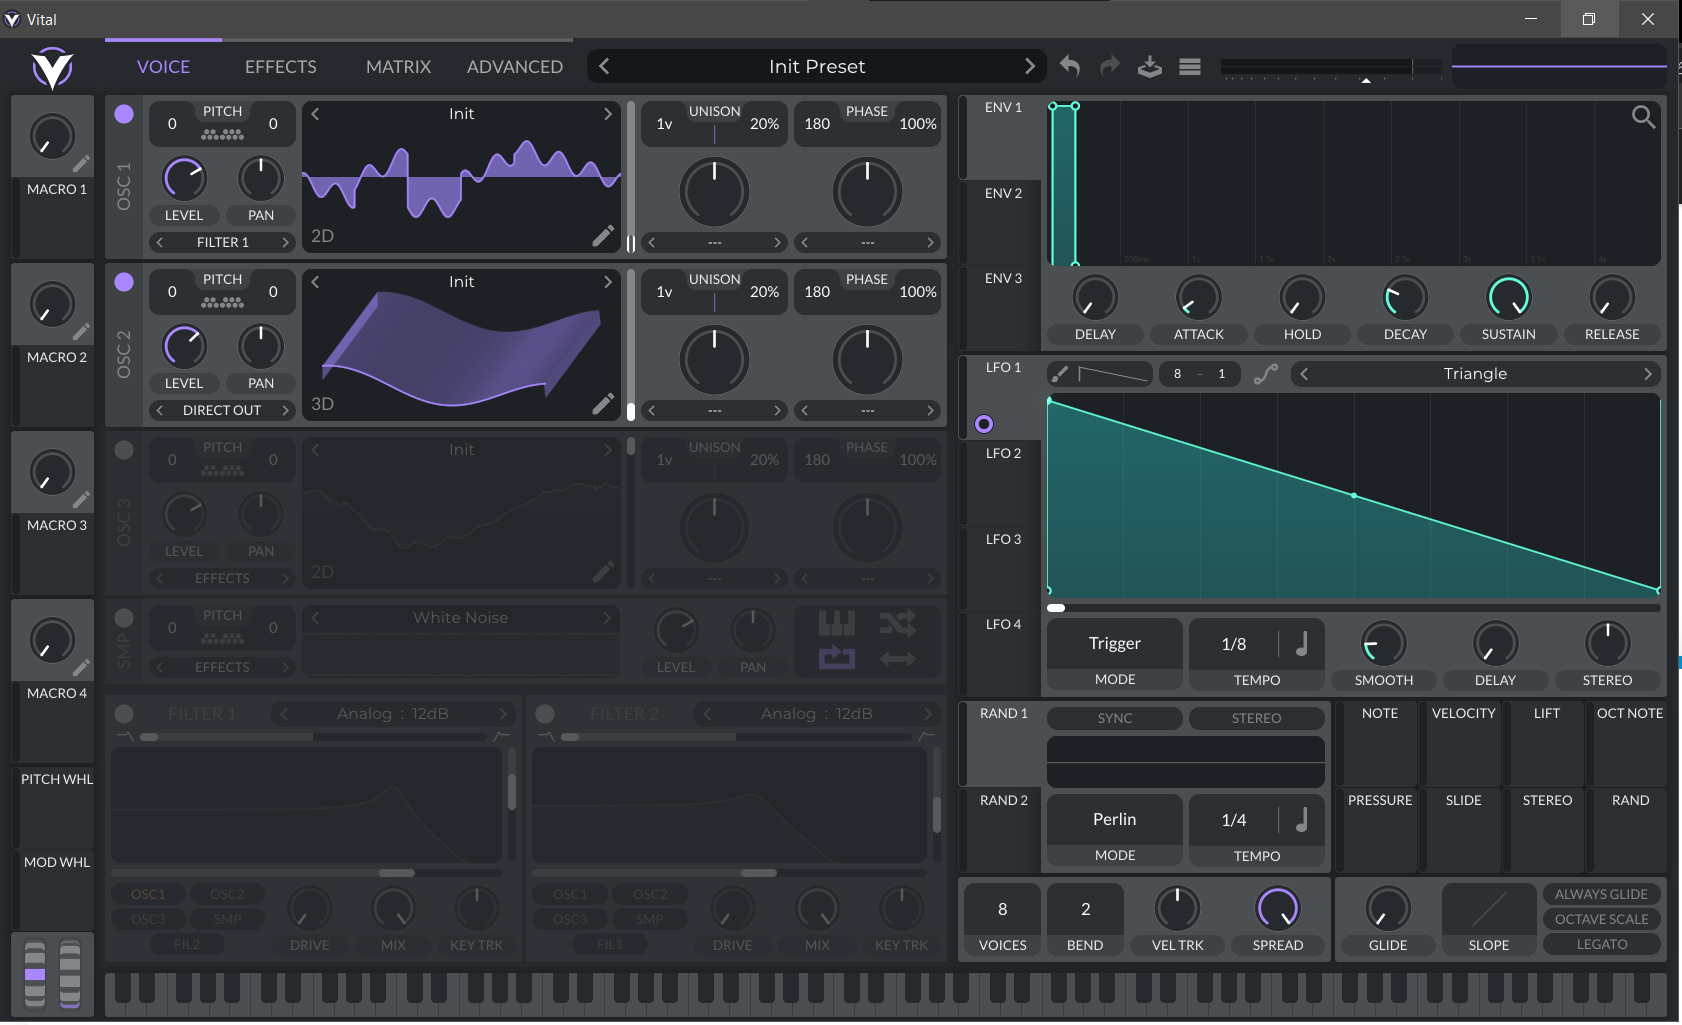Select the LFO 1 paintbrush icon
Viewport: 1682px width, 1025px height.
pyautogui.click(x=1060, y=374)
